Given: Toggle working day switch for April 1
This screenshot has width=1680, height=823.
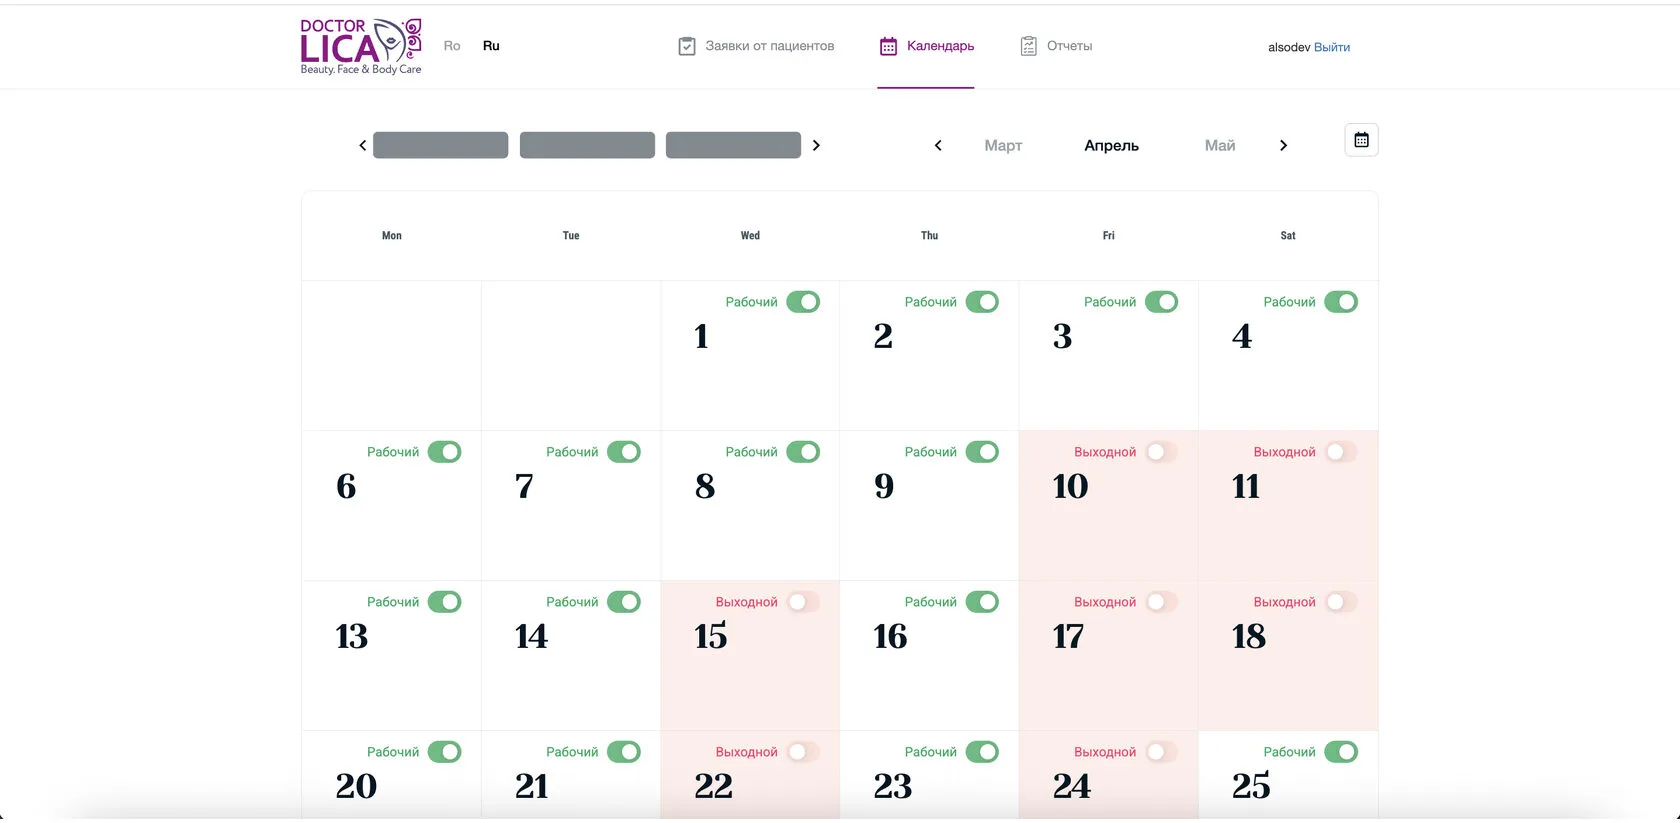Looking at the screenshot, I should (x=803, y=302).
